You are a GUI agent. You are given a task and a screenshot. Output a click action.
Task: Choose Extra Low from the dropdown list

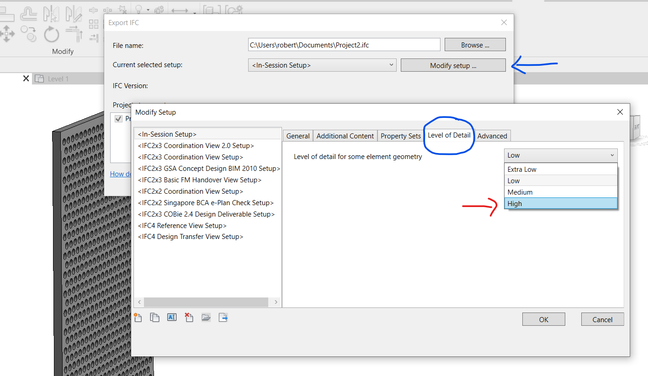561,169
